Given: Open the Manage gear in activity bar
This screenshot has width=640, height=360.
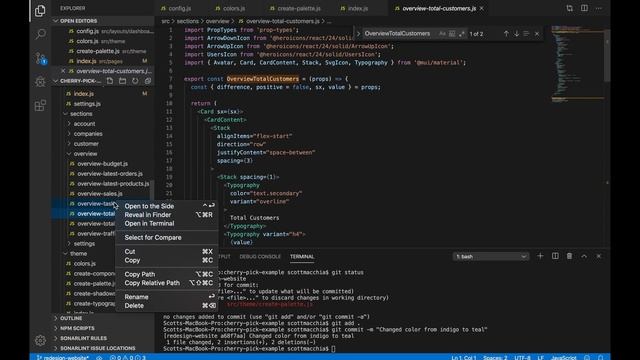Looking at the screenshot, I should click(x=40, y=340).
